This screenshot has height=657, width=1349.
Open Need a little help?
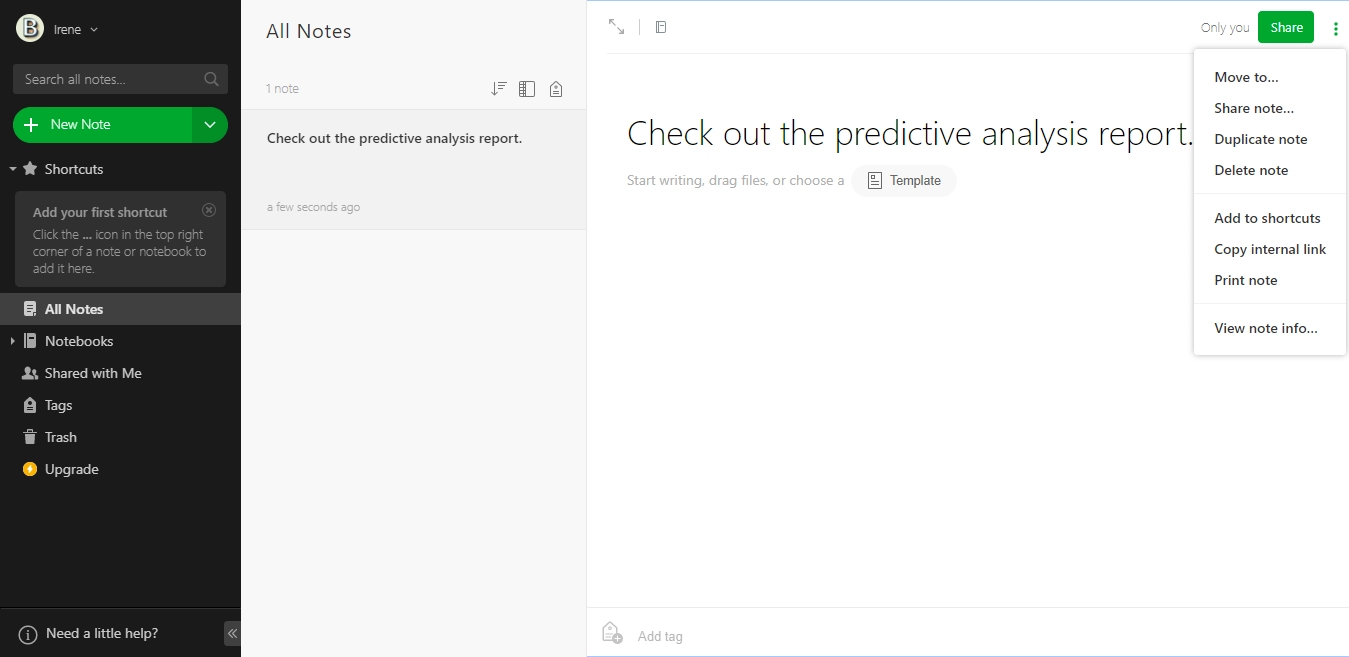(92, 633)
